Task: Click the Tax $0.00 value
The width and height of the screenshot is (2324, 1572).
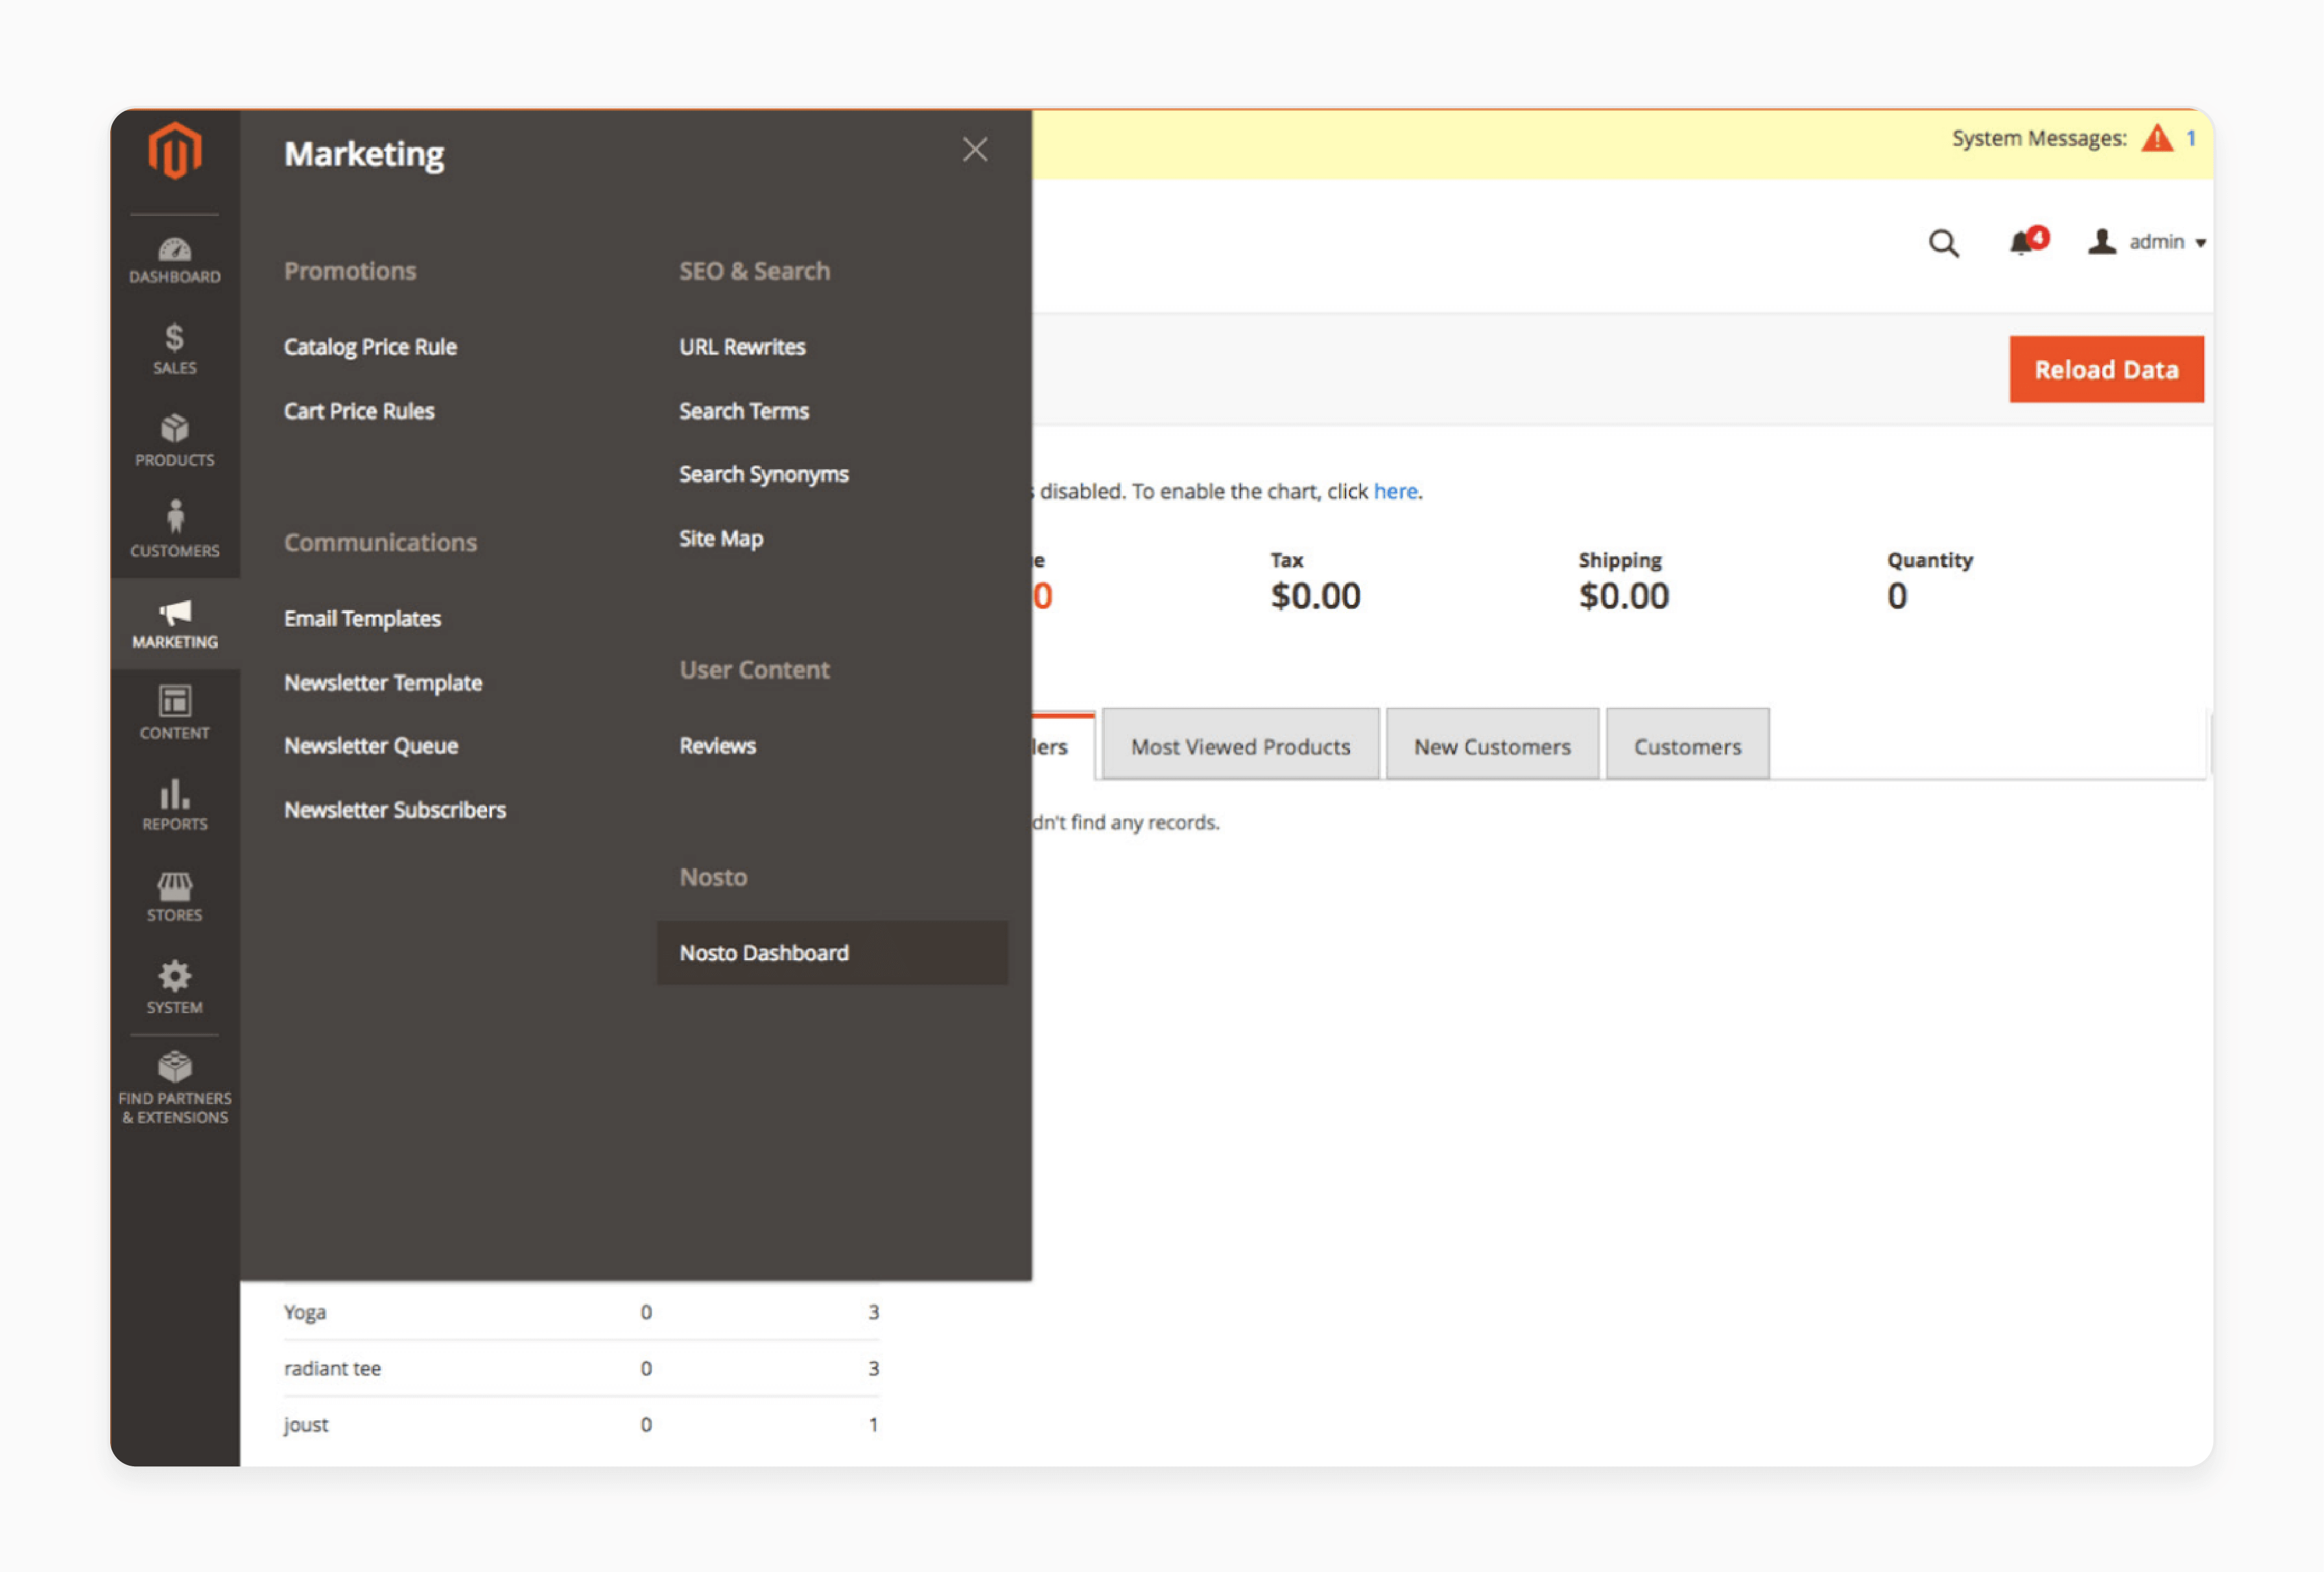Action: tap(1315, 596)
